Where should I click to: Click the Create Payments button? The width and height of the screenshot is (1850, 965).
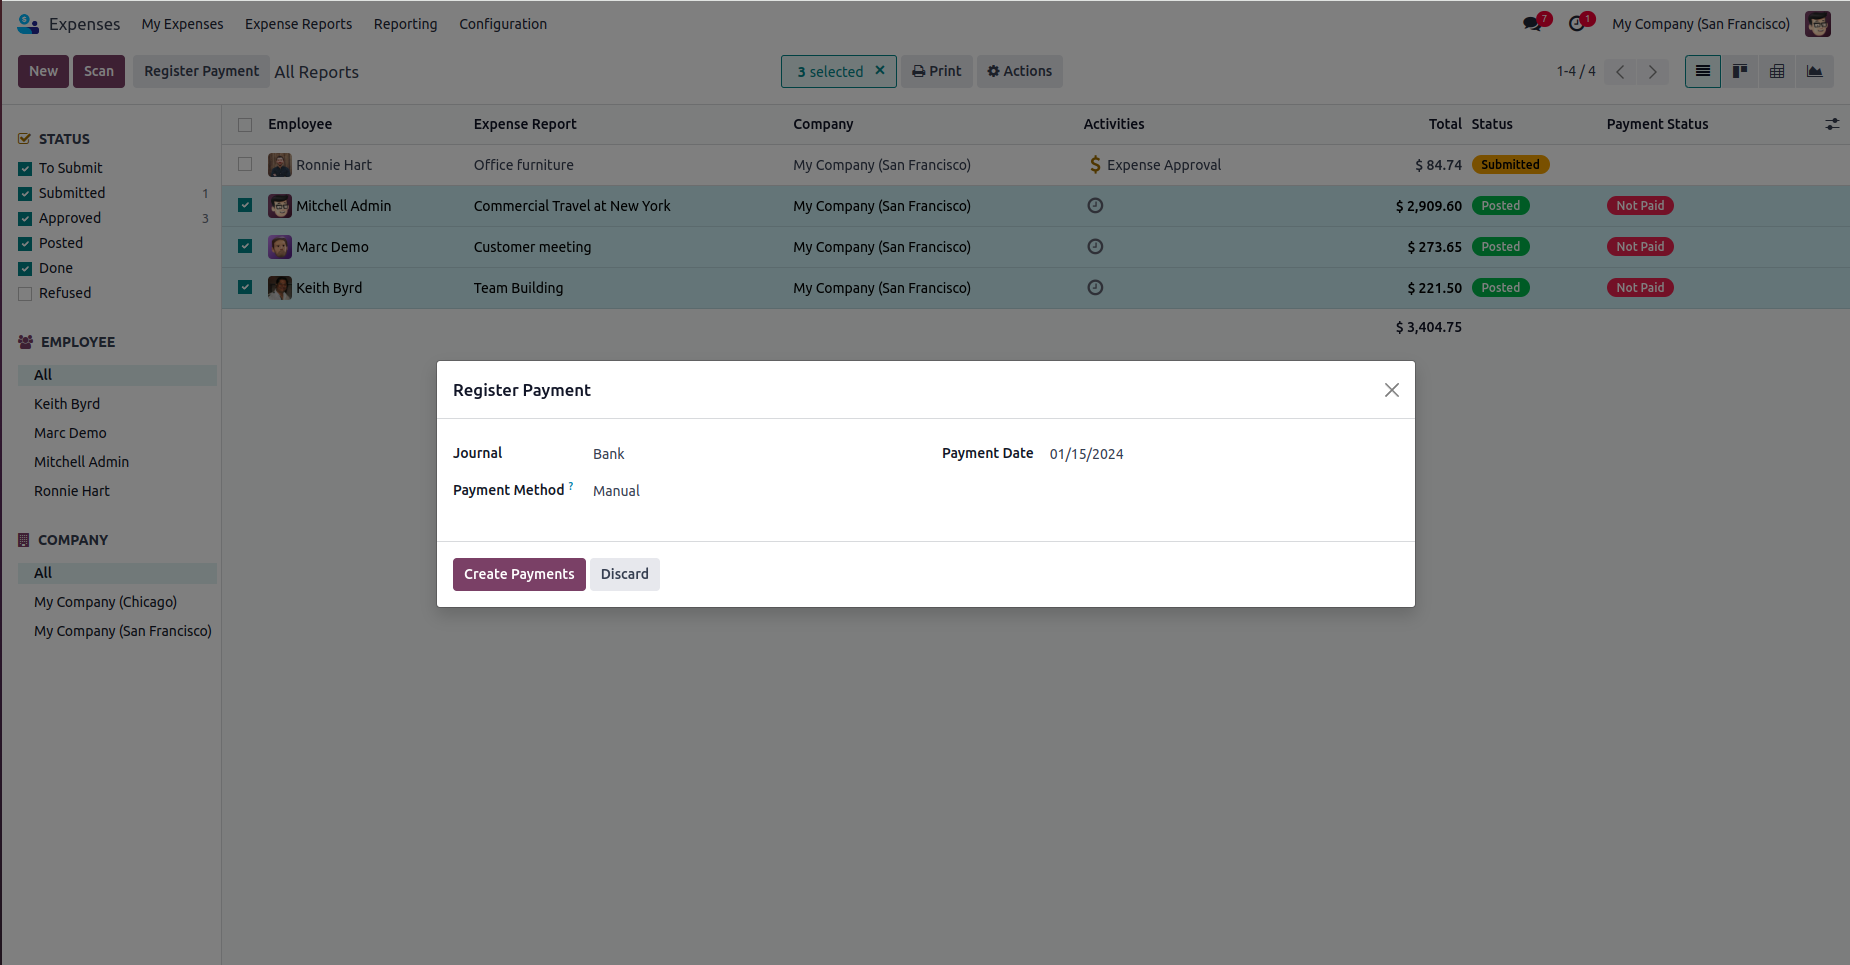click(x=519, y=574)
